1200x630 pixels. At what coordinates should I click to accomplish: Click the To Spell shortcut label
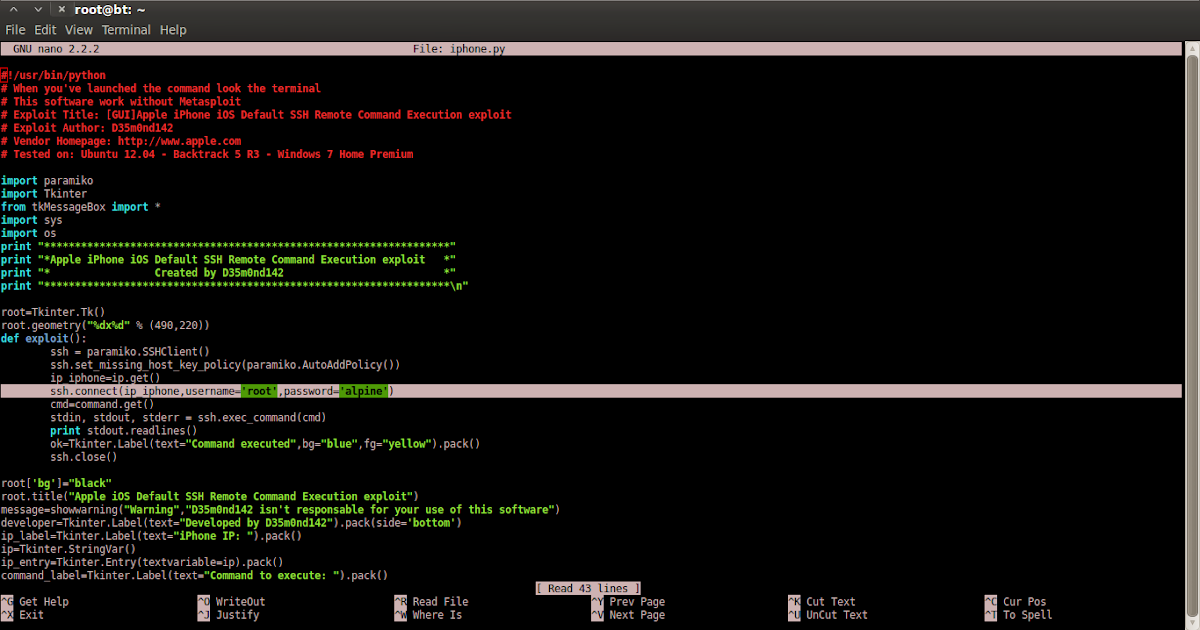click(x=1028, y=615)
